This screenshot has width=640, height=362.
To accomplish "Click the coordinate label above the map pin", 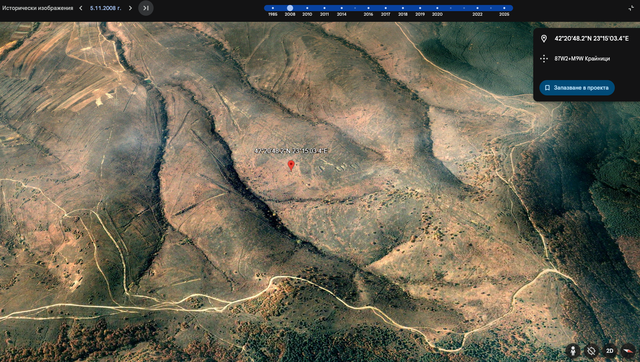I will coord(291,151).
